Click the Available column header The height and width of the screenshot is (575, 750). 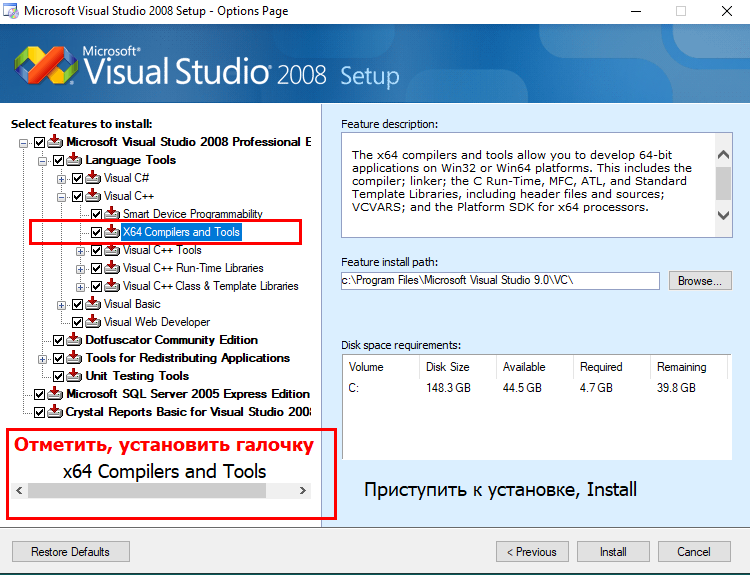(535, 367)
